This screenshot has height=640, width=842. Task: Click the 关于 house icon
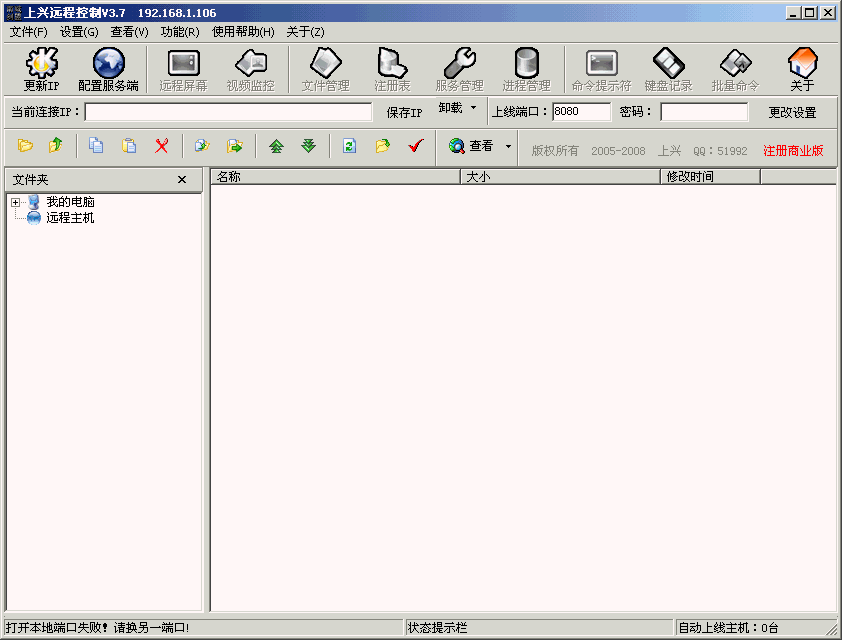(x=802, y=65)
